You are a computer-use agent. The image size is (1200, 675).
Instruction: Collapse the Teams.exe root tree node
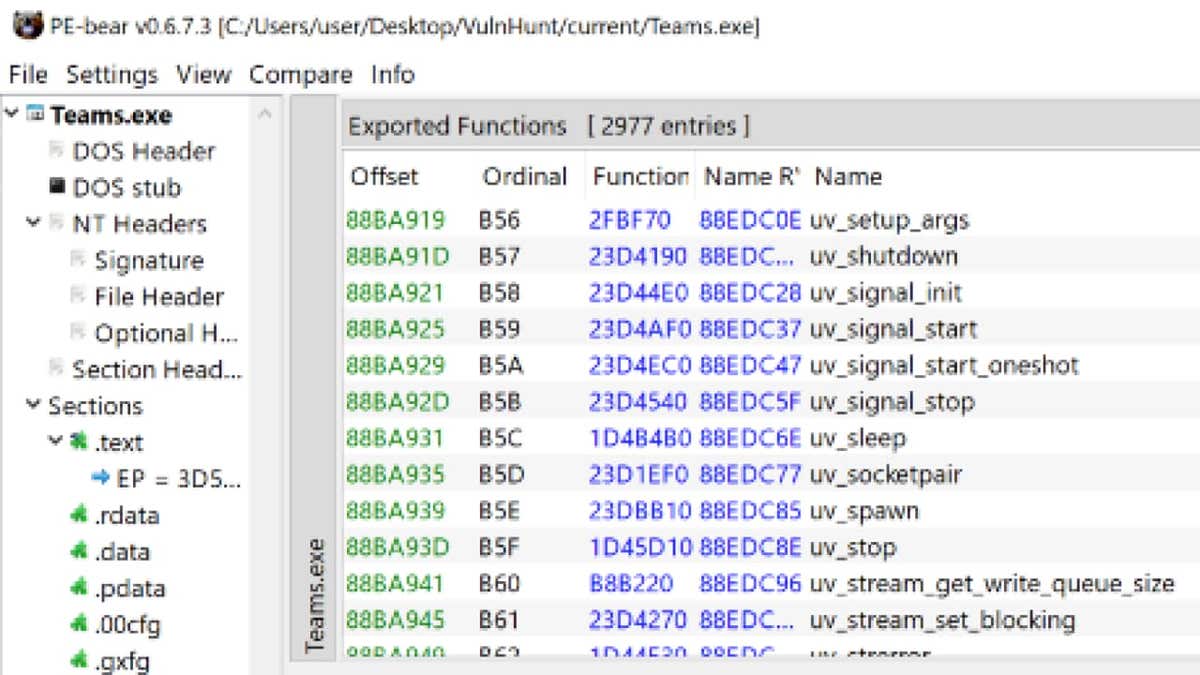(x=12, y=115)
